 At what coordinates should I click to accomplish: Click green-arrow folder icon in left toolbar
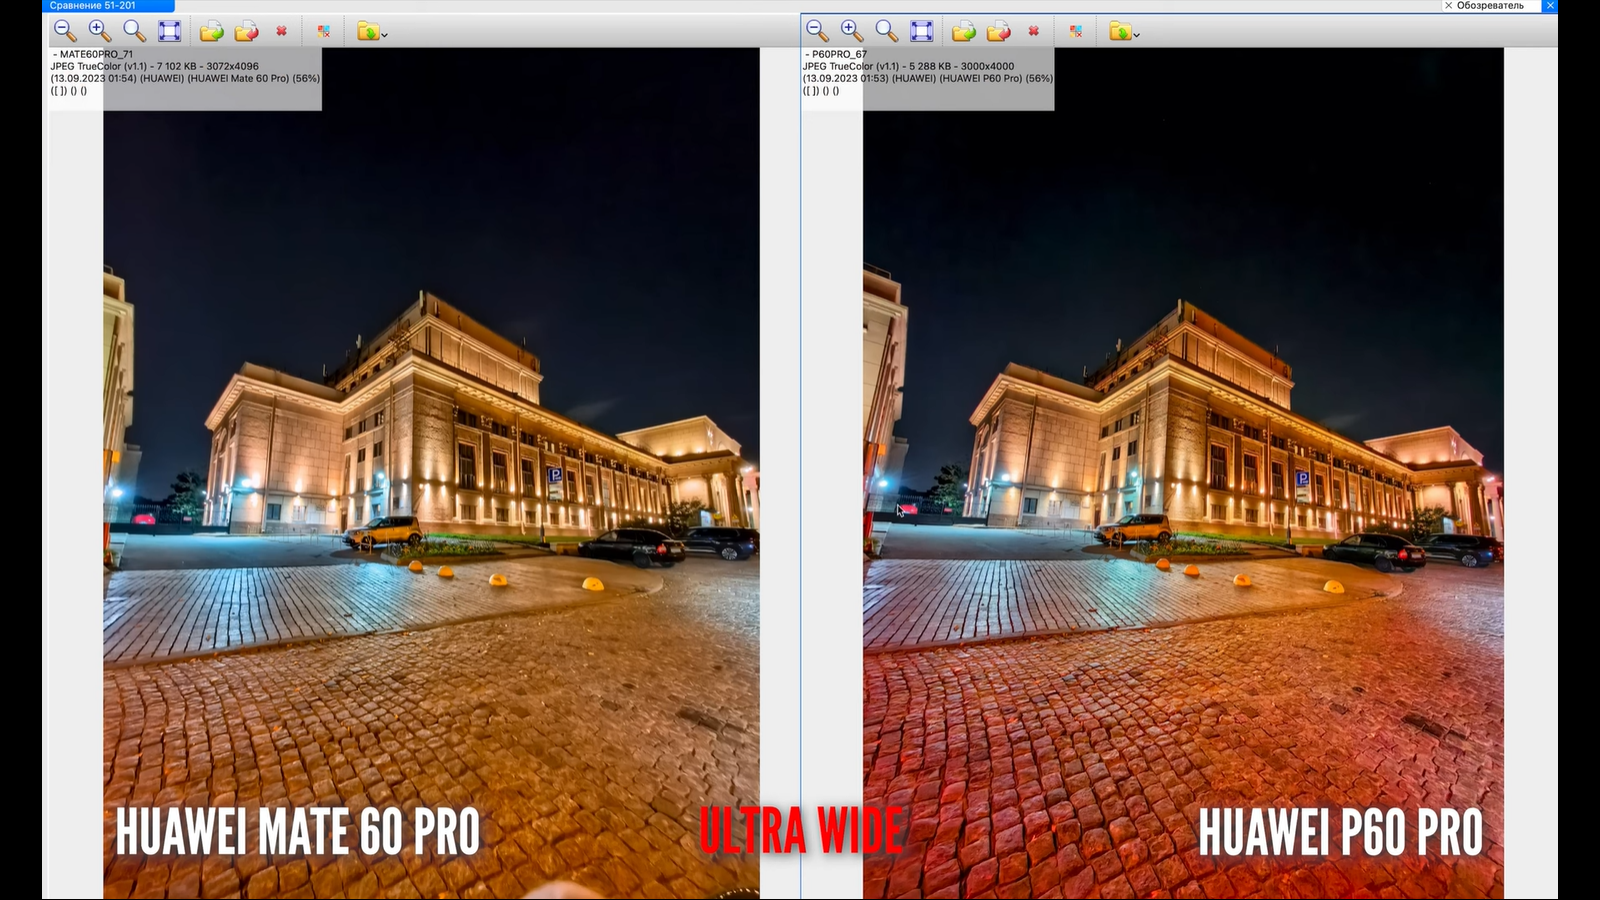(x=211, y=32)
